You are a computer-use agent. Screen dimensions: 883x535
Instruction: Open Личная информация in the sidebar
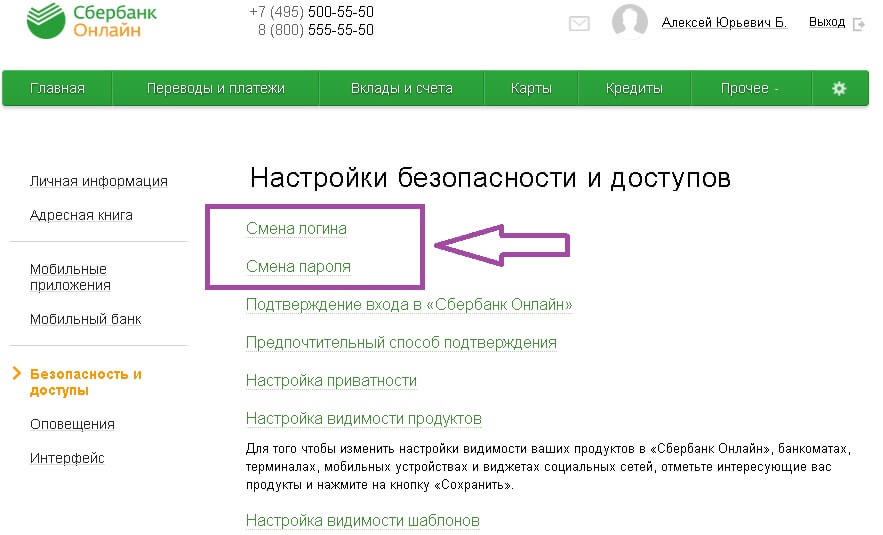(x=99, y=181)
